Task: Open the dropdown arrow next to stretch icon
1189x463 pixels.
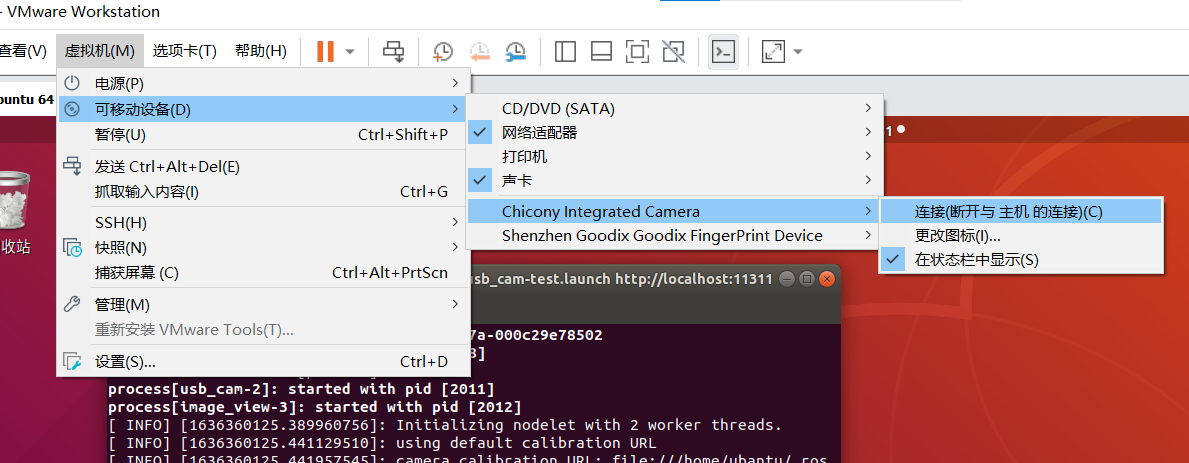Action: (x=798, y=52)
